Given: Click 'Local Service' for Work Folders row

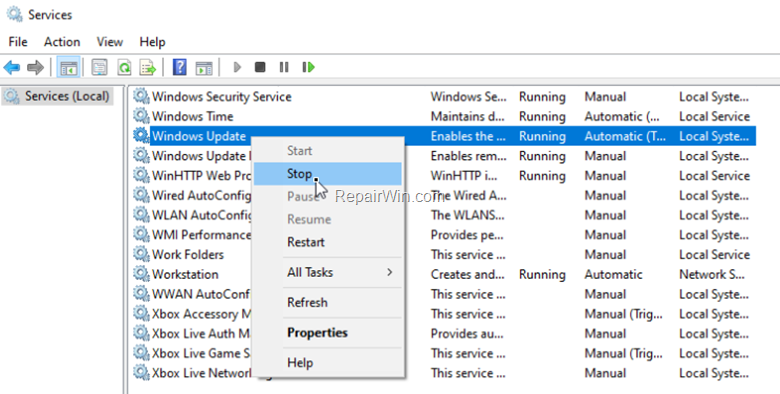Looking at the screenshot, I should point(714,254).
